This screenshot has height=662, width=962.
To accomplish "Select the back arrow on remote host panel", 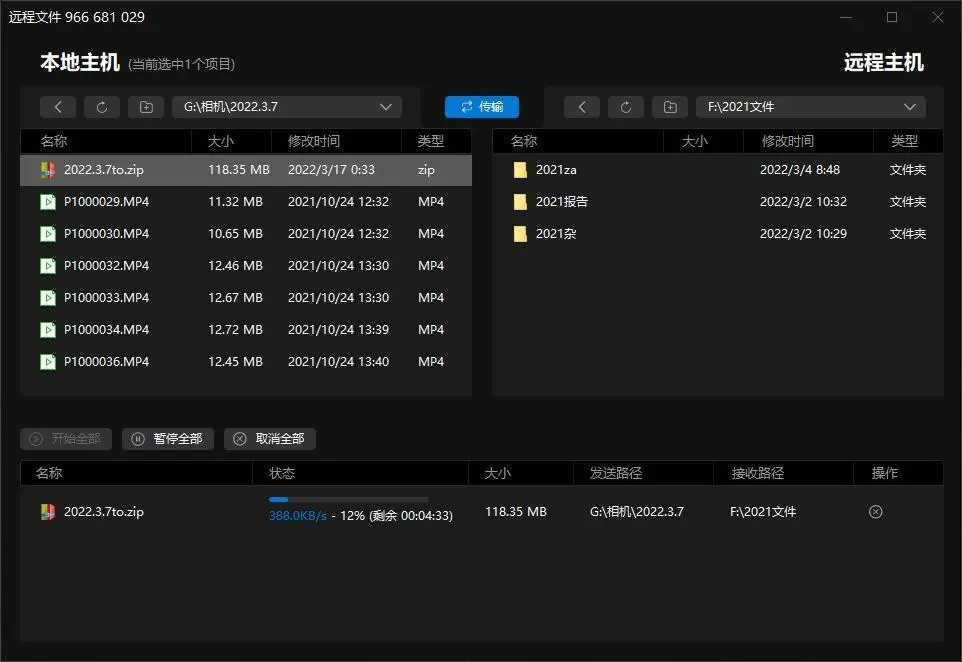I will [583, 107].
